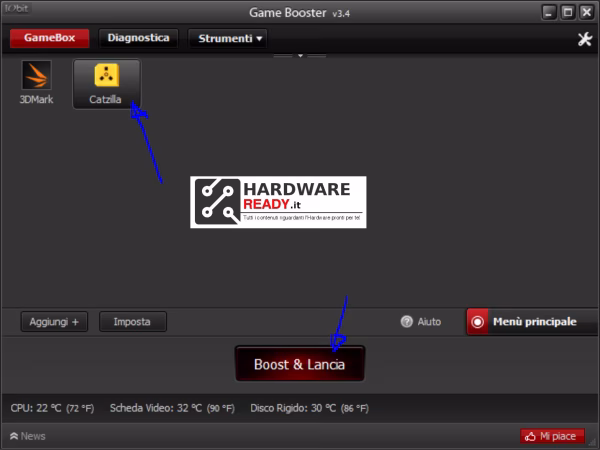Image resolution: width=600 pixels, height=450 pixels.
Task: Close the Game Booster window
Action: pos(587,13)
